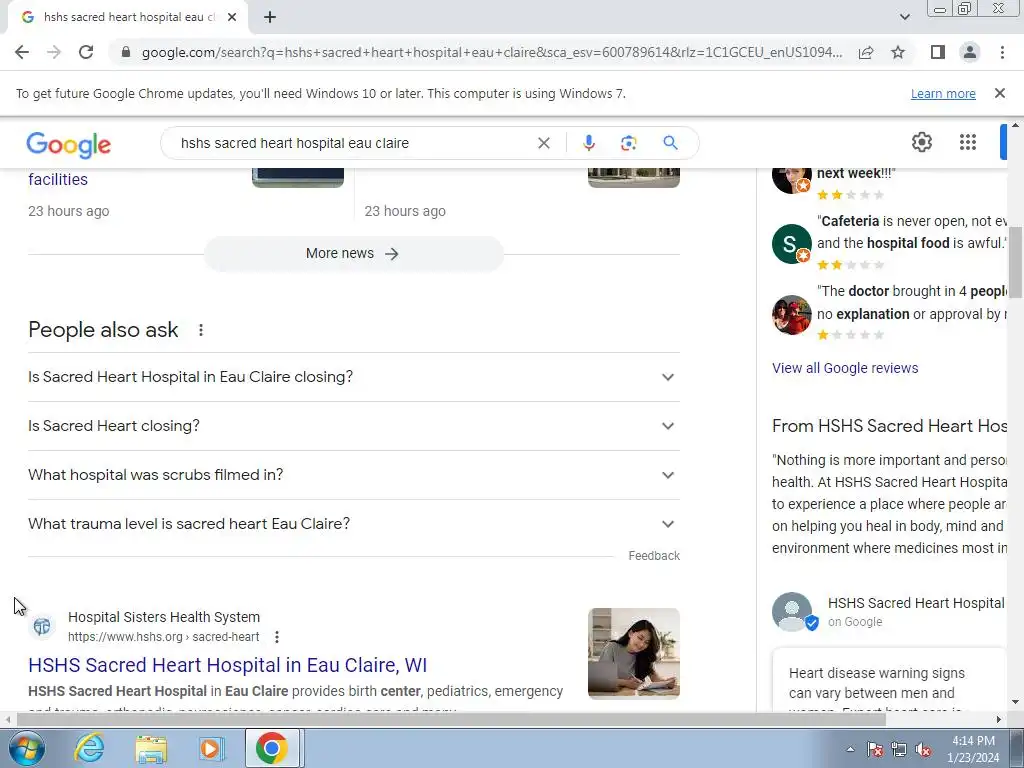
Task: Close the hshs sacred heart hospital tab
Action: (x=232, y=17)
